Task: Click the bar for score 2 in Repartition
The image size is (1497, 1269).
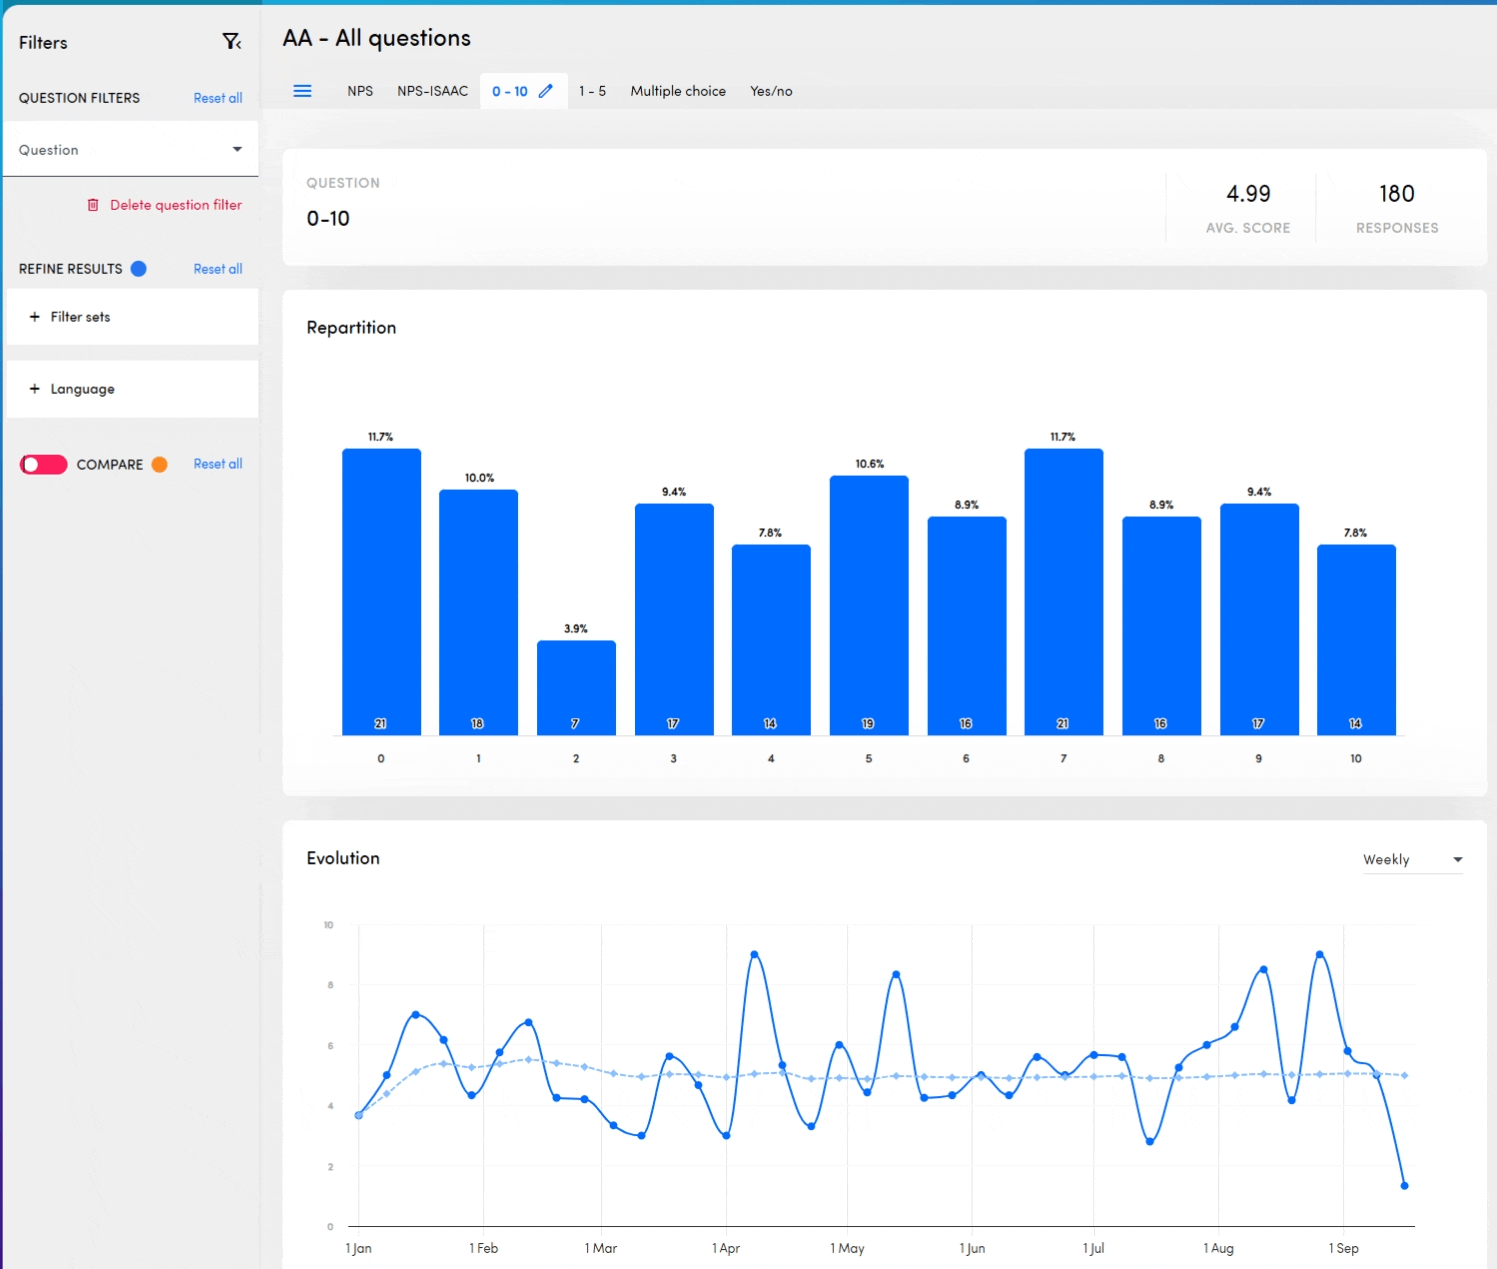Action: click(576, 688)
